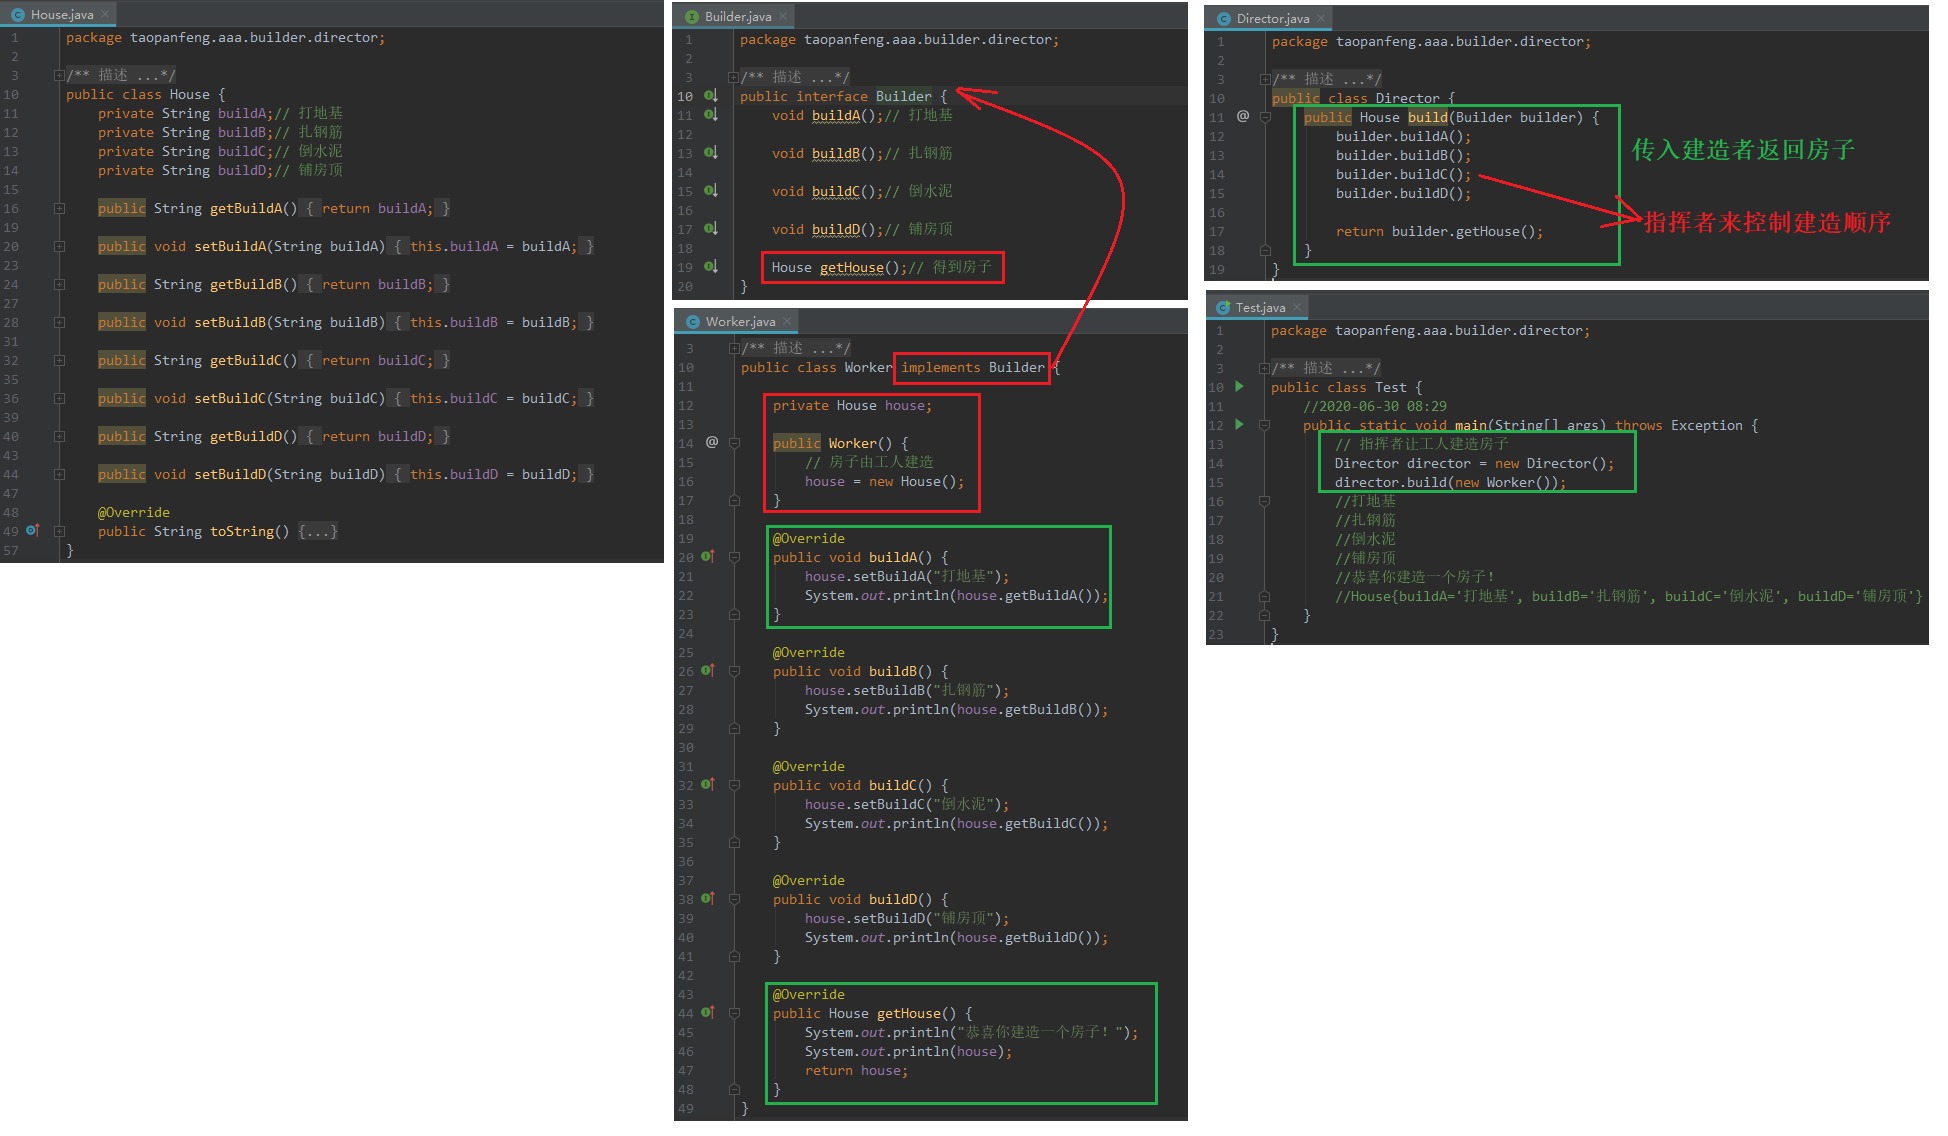Click the @ gutter icon beside Director build method
Screen dimensions: 1948x1136
pos(1243,116)
